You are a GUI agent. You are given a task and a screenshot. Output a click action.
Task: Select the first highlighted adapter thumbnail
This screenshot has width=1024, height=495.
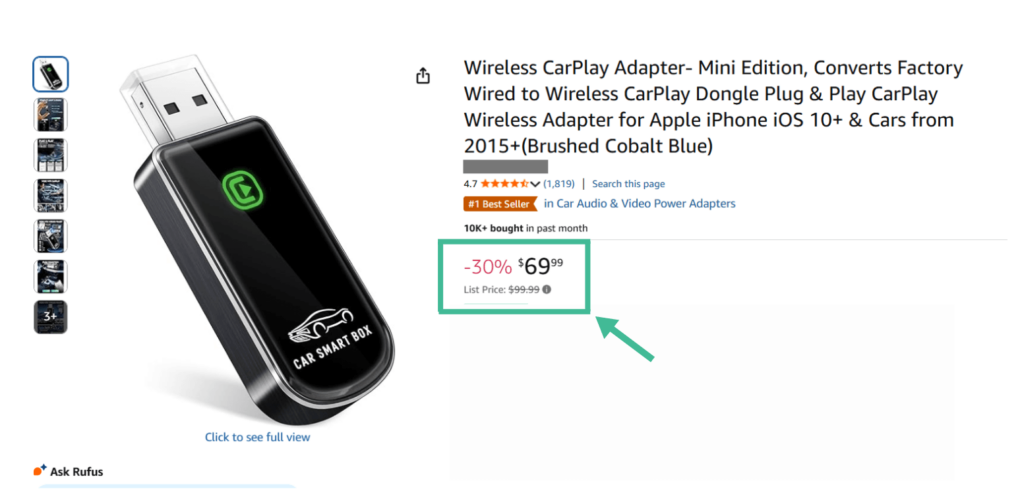[50, 74]
